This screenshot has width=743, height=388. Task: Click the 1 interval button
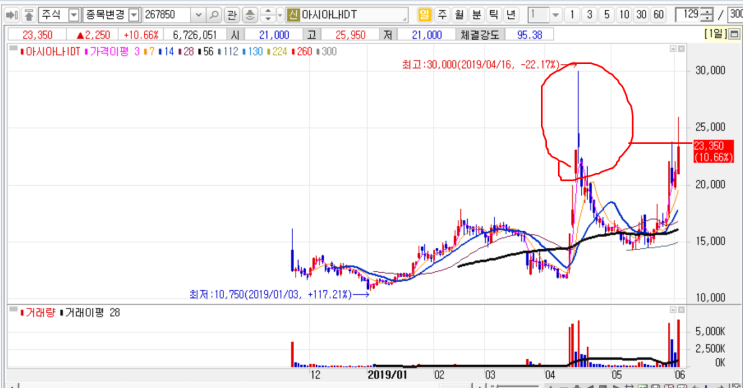click(572, 15)
